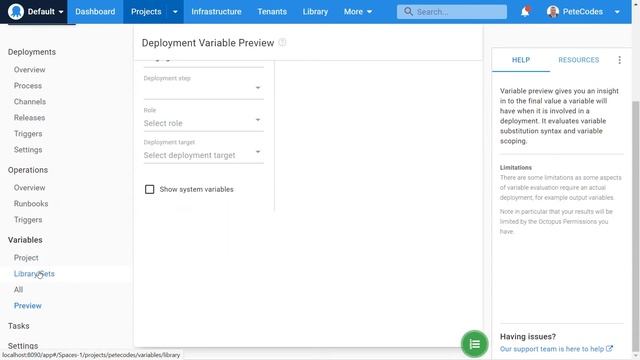Screen dimensions: 640x360
Task: Switch to the HELP tab
Action: pos(521,60)
